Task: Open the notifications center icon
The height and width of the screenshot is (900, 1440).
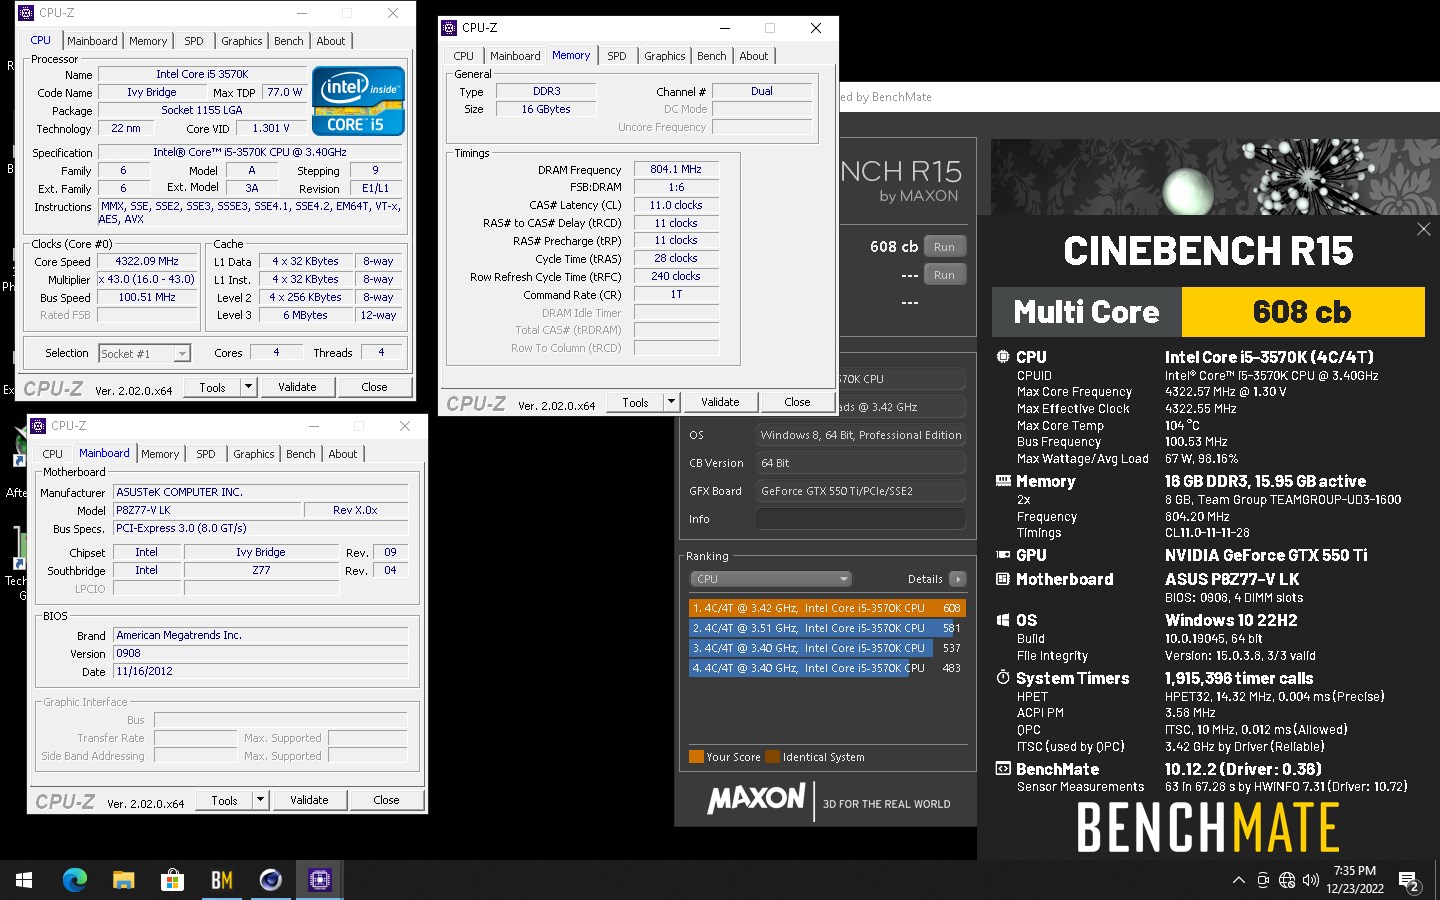Action: click(x=1410, y=881)
